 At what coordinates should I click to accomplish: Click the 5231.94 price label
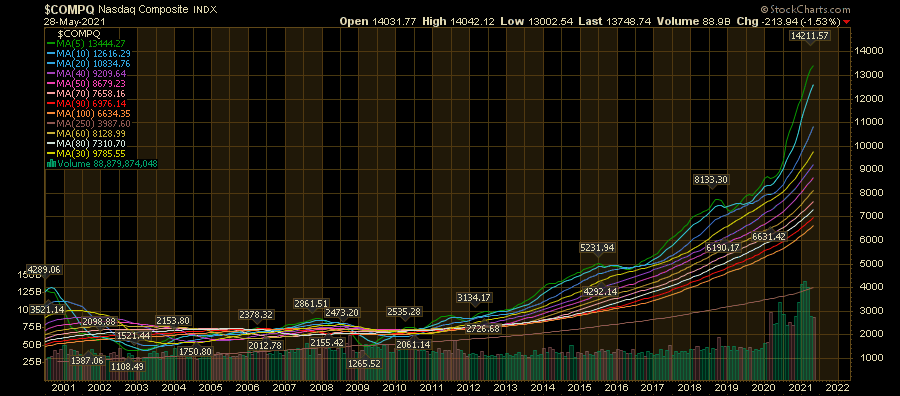pos(598,248)
